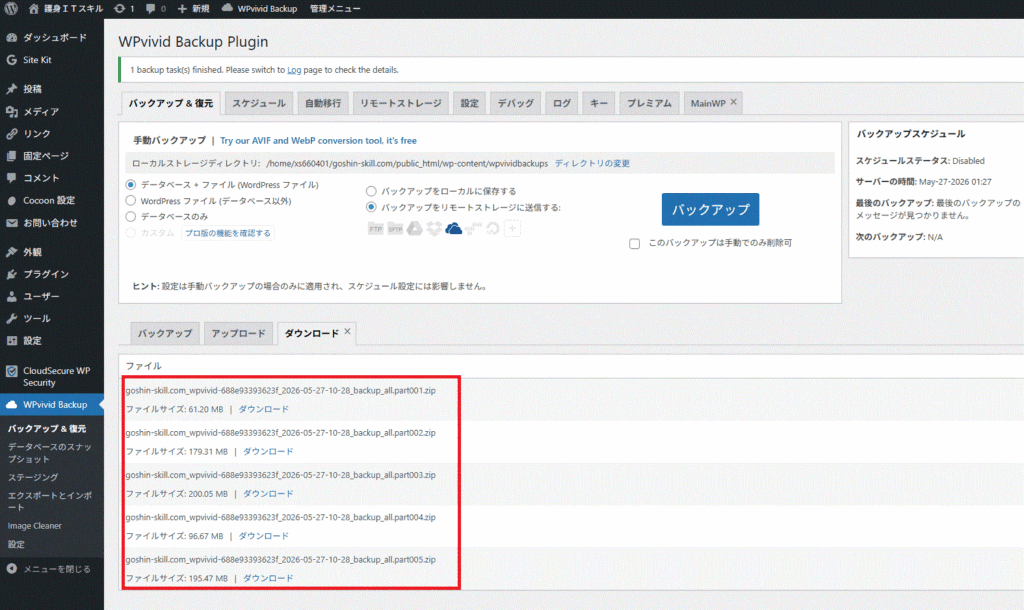Select the blue OneDrive storage icon
The width and height of the screenshot is (1024, 610).
[x=453, y=229]
